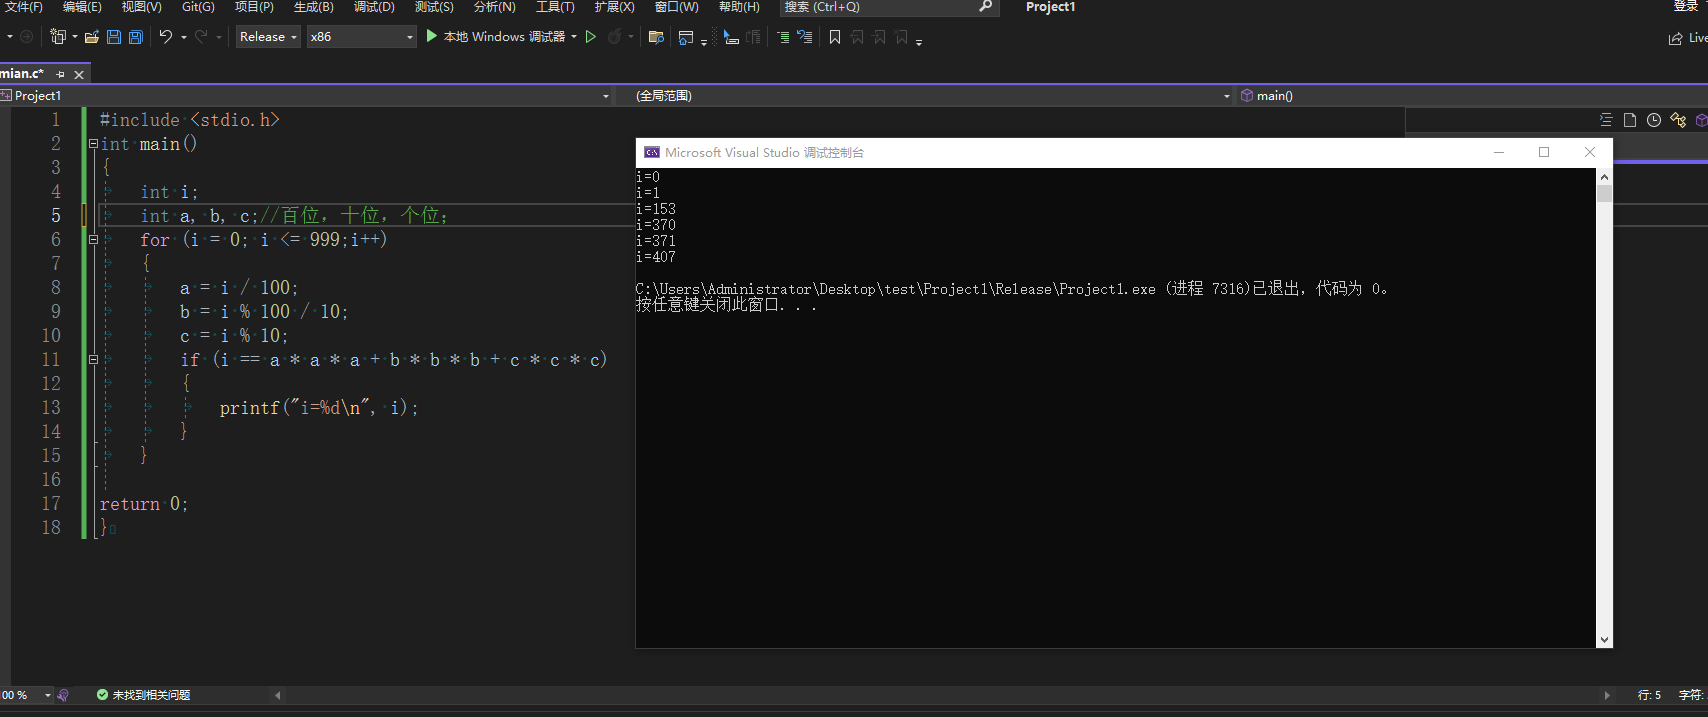The height and width of the screenshot is (717, 1708).
Task: Open the debugger target dropdown arrow
Action: 574,37
